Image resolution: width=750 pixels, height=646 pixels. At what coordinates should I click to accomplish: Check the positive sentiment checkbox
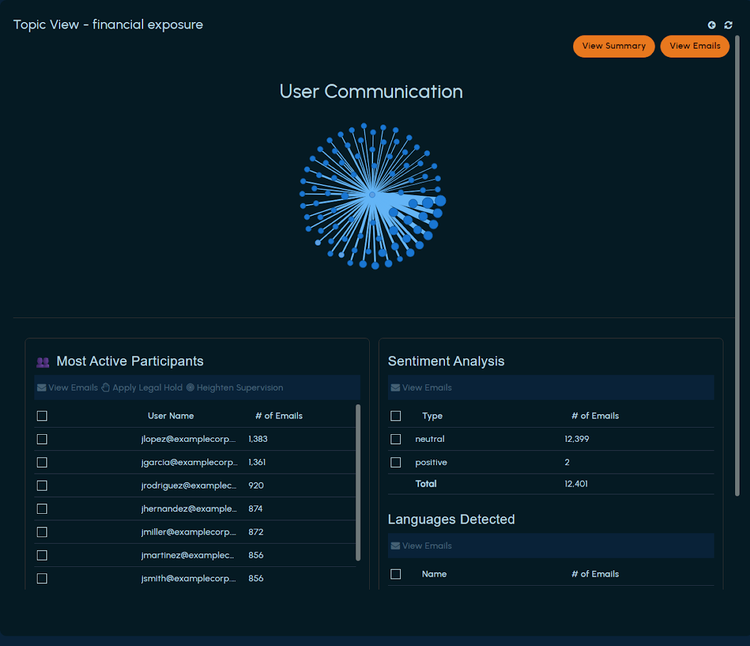(x=396, y=463)
